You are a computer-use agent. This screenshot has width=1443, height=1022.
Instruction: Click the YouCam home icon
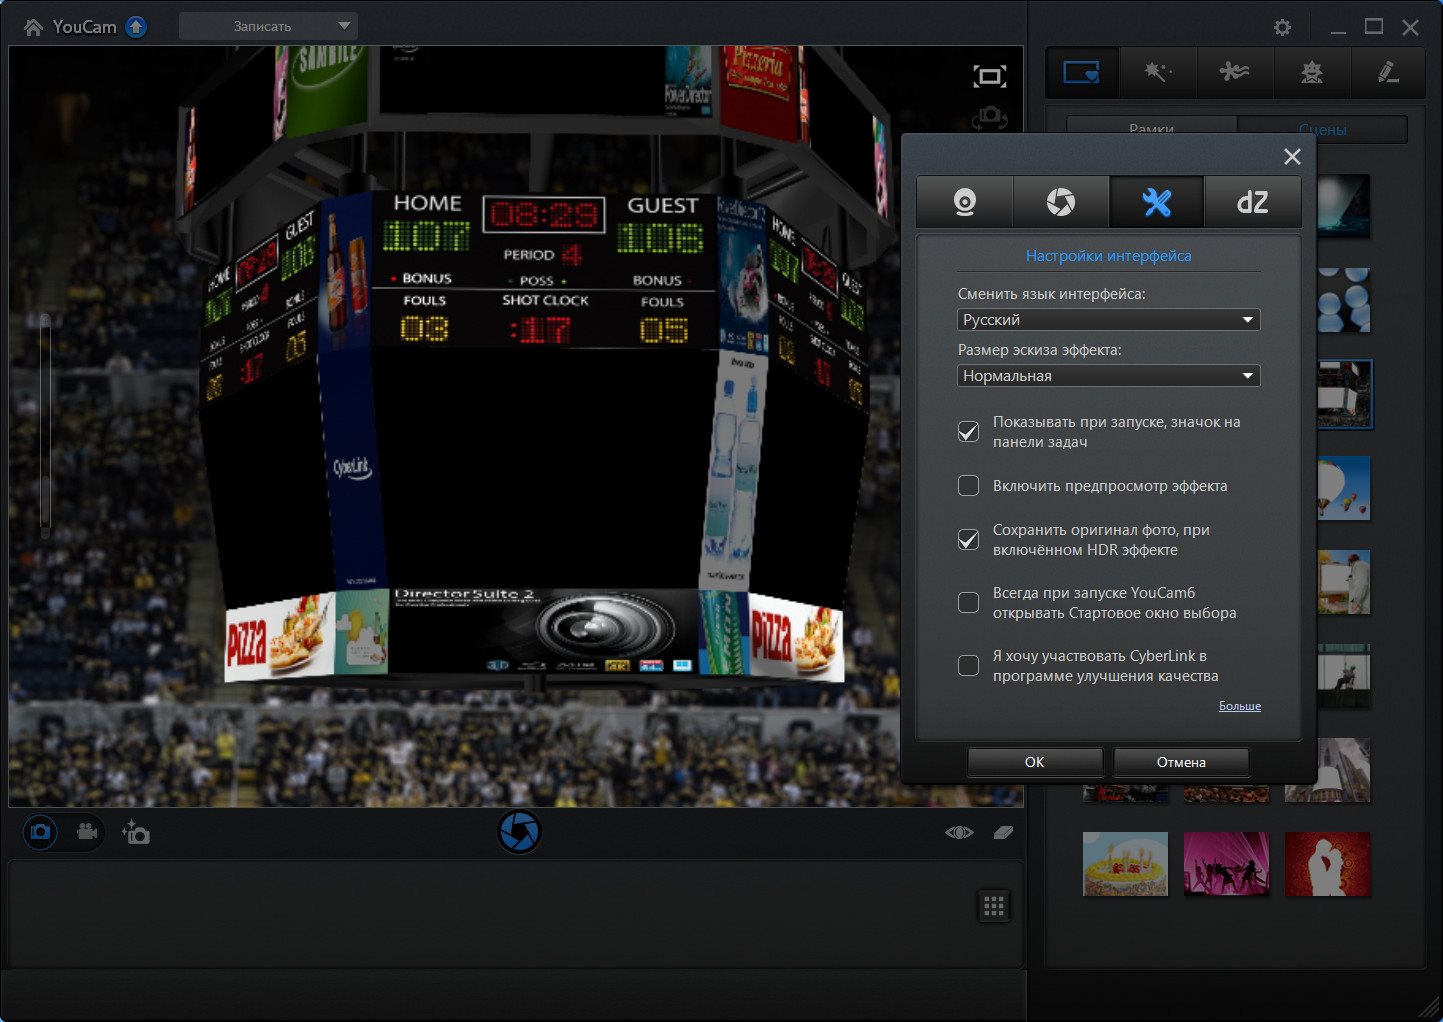33,27
